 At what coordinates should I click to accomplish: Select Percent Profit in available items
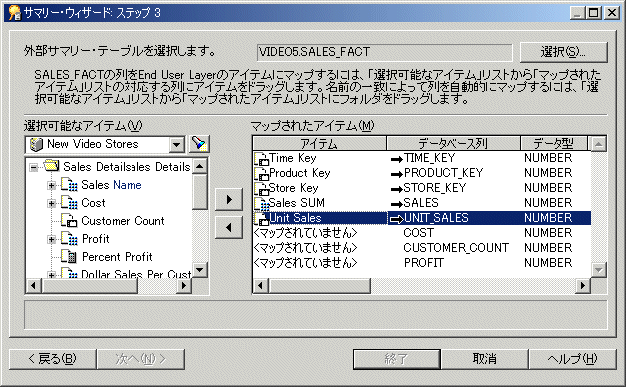point(117,257)
